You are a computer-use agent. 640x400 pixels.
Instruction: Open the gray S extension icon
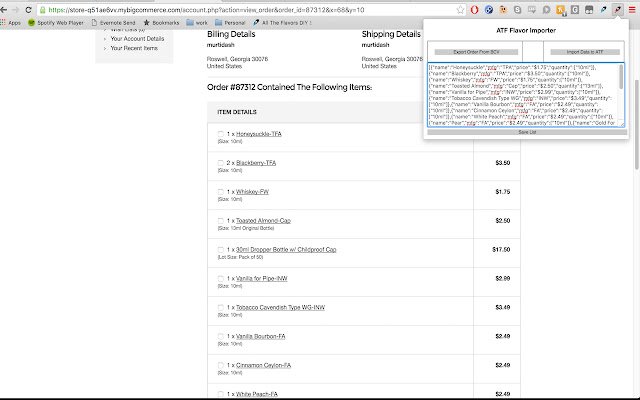tap(518, 10)
